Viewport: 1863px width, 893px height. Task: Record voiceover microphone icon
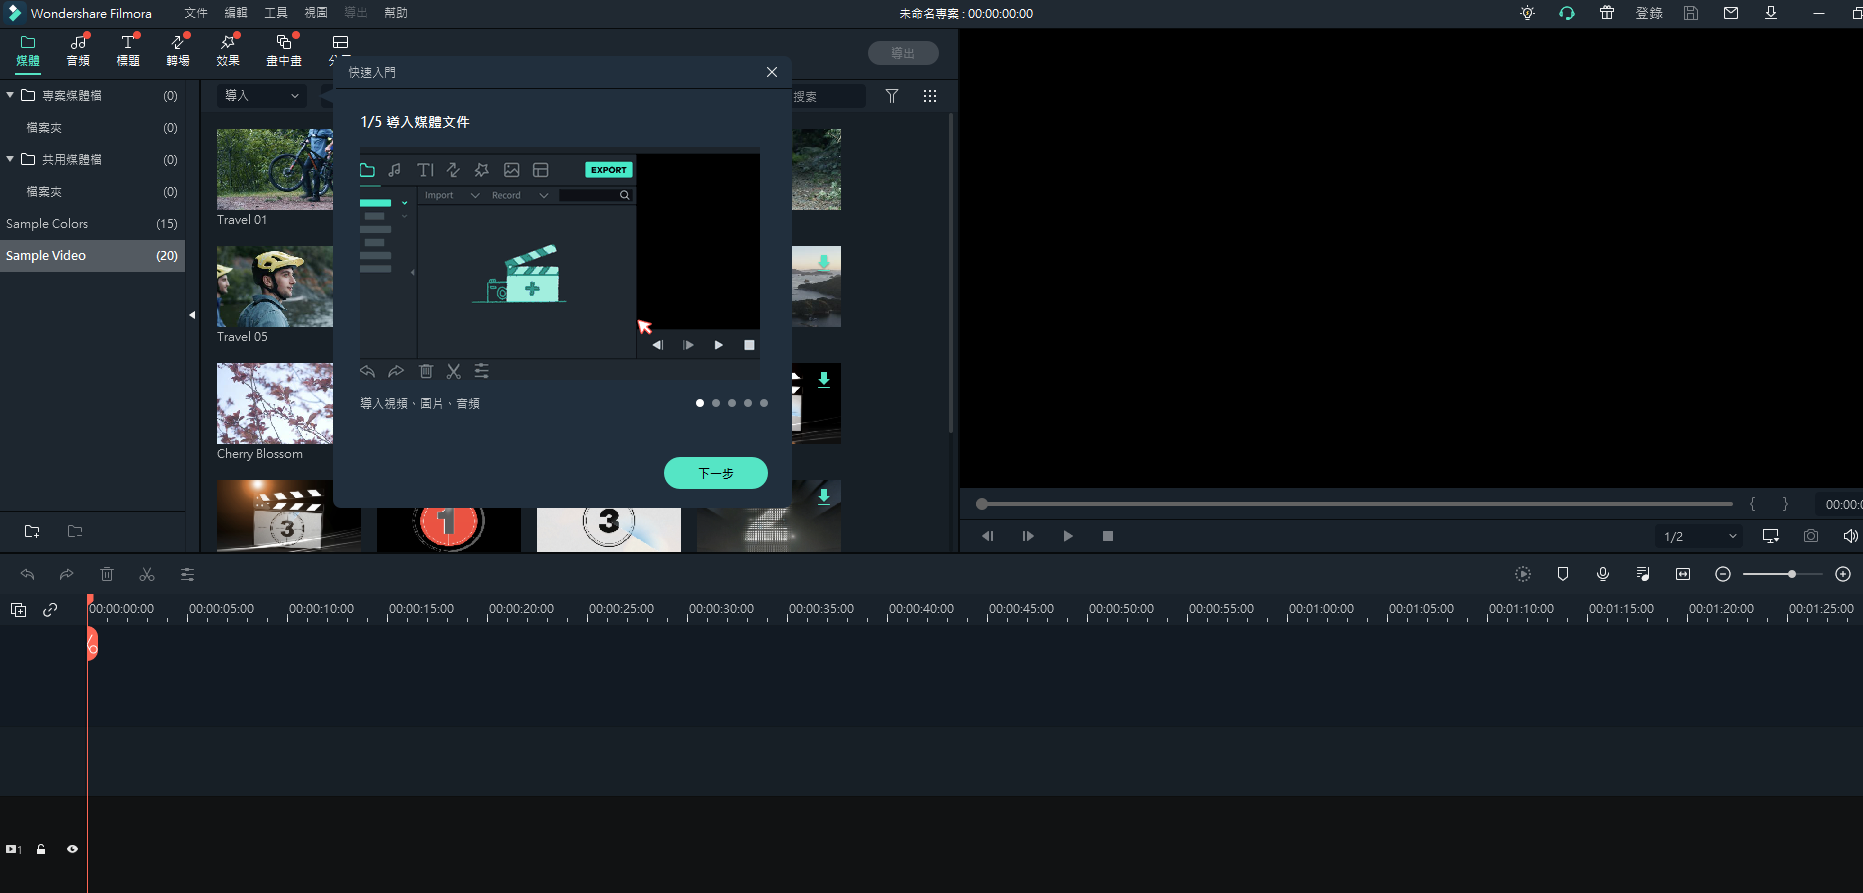point(1603,574)
